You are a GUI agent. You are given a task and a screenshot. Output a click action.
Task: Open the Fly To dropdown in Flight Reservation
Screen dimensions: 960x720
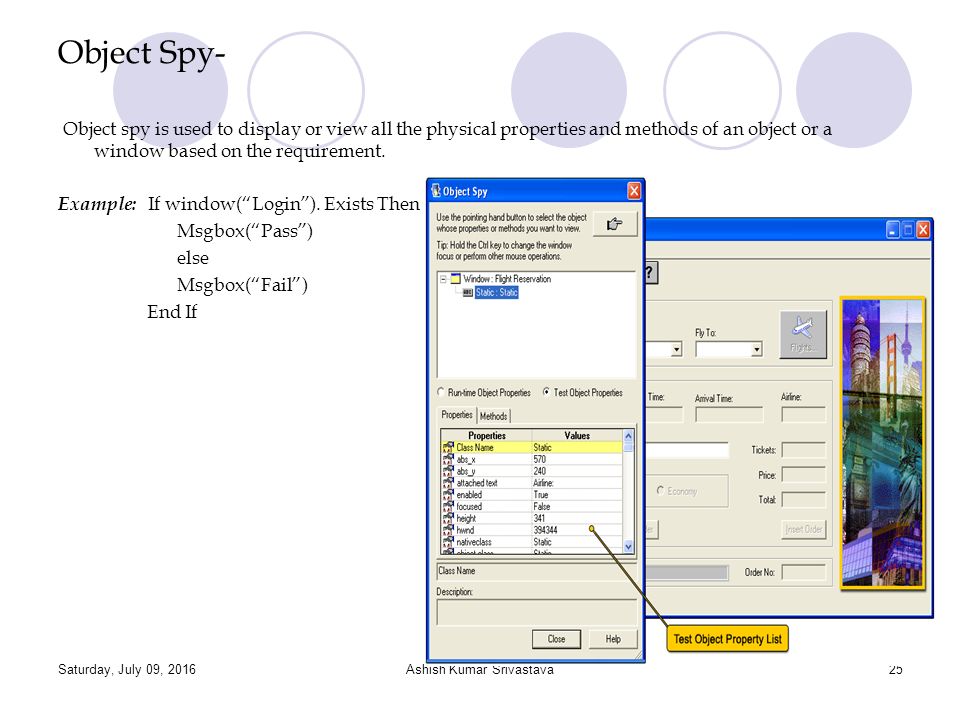[x=757, y=350]
